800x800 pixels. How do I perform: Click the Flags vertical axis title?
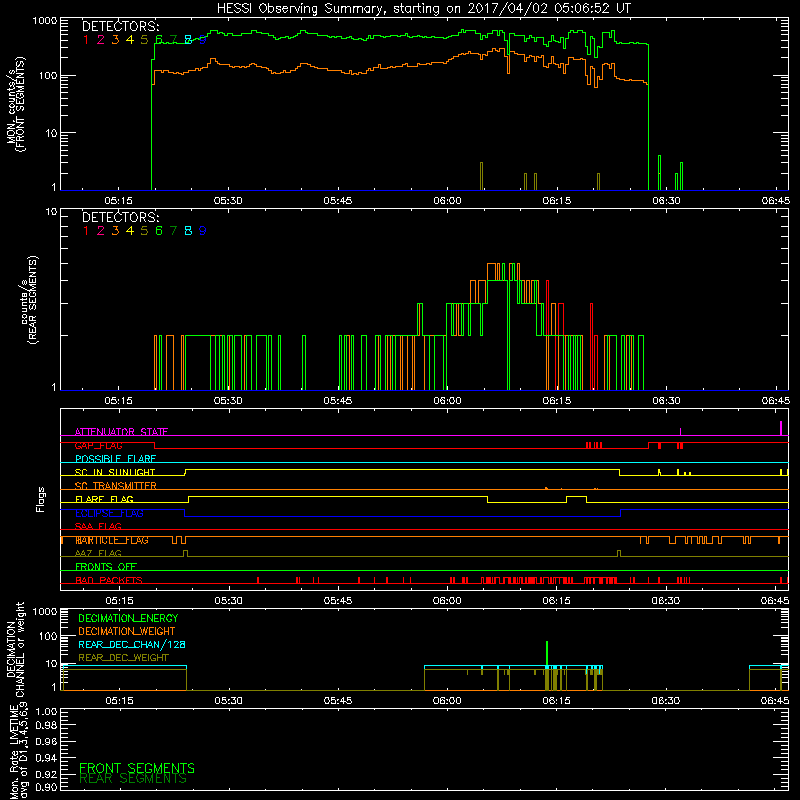pyautogui.click(x=41, y=499)
